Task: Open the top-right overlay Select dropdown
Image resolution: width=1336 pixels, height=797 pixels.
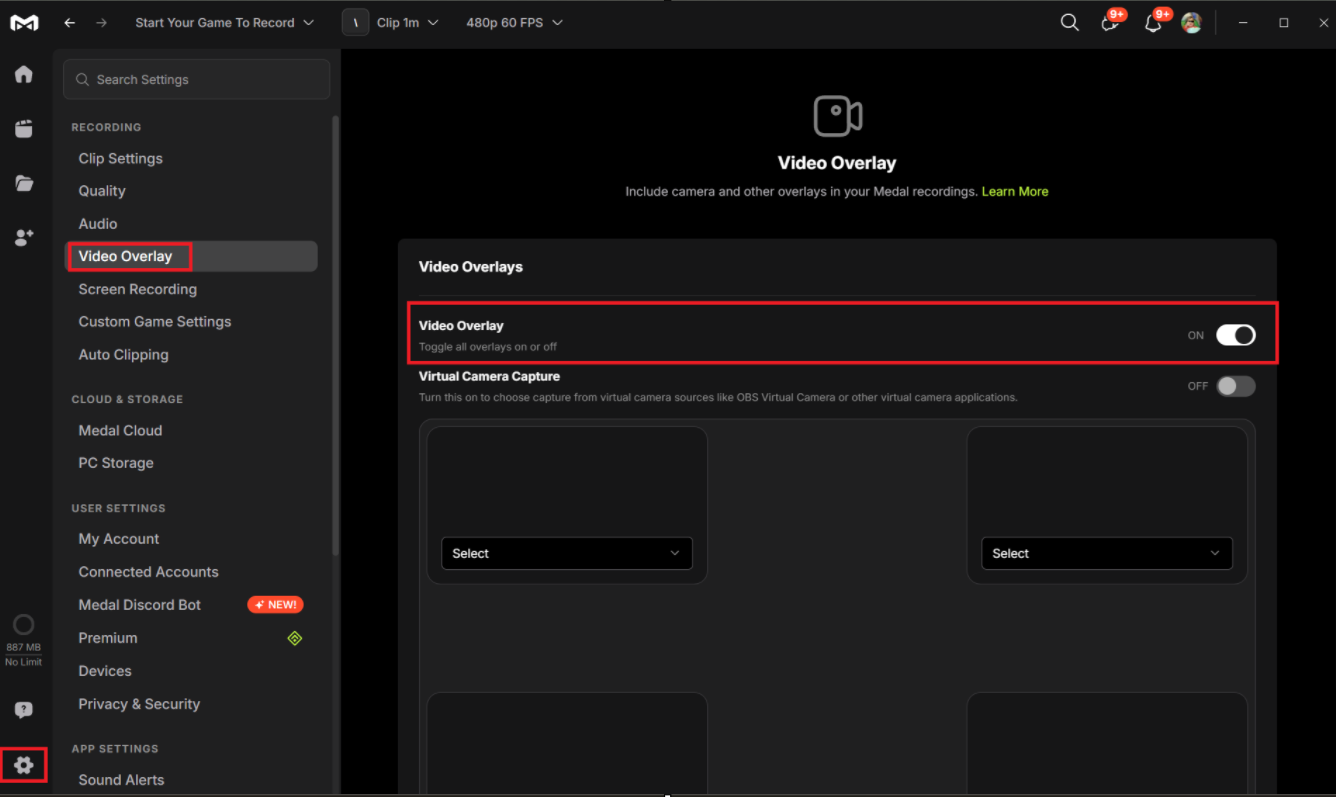Action: click(x=1106, y=553)
